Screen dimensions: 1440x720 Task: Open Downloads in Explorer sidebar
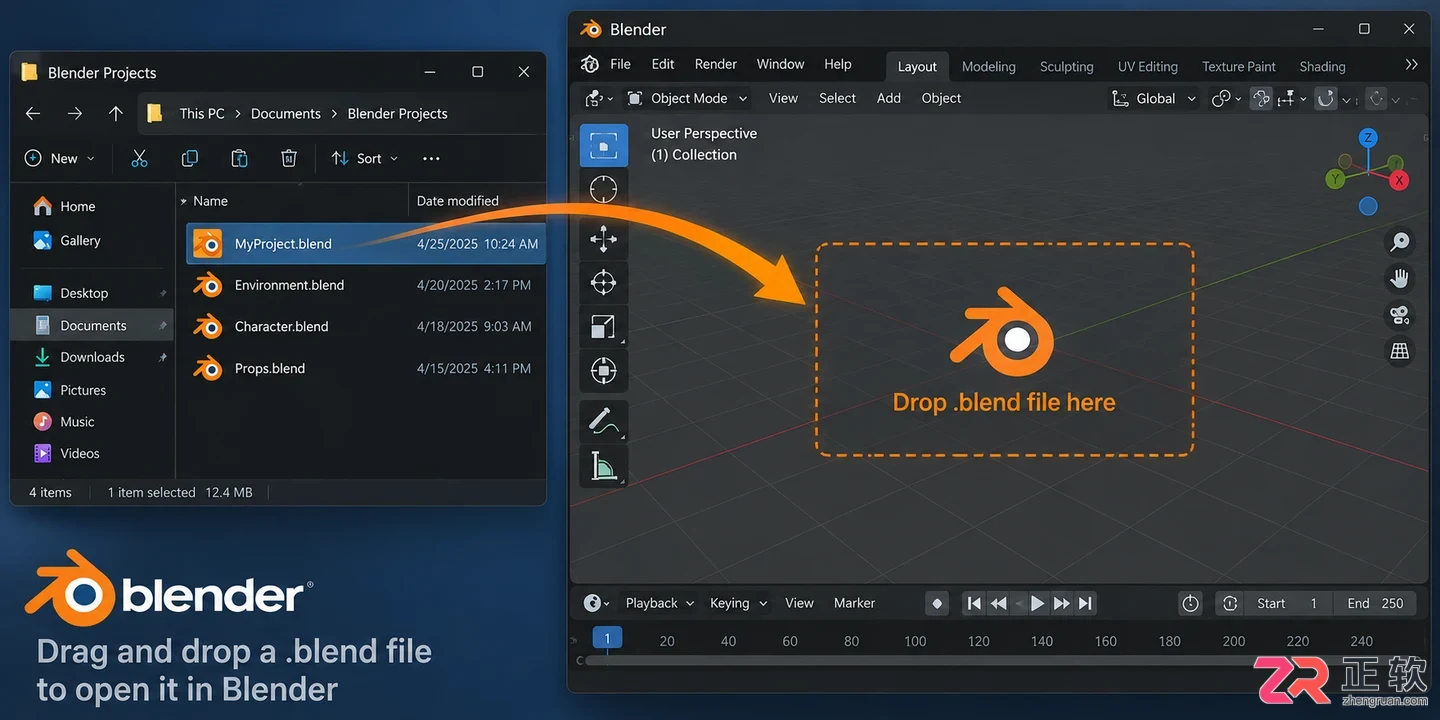[x=92, y=357]
